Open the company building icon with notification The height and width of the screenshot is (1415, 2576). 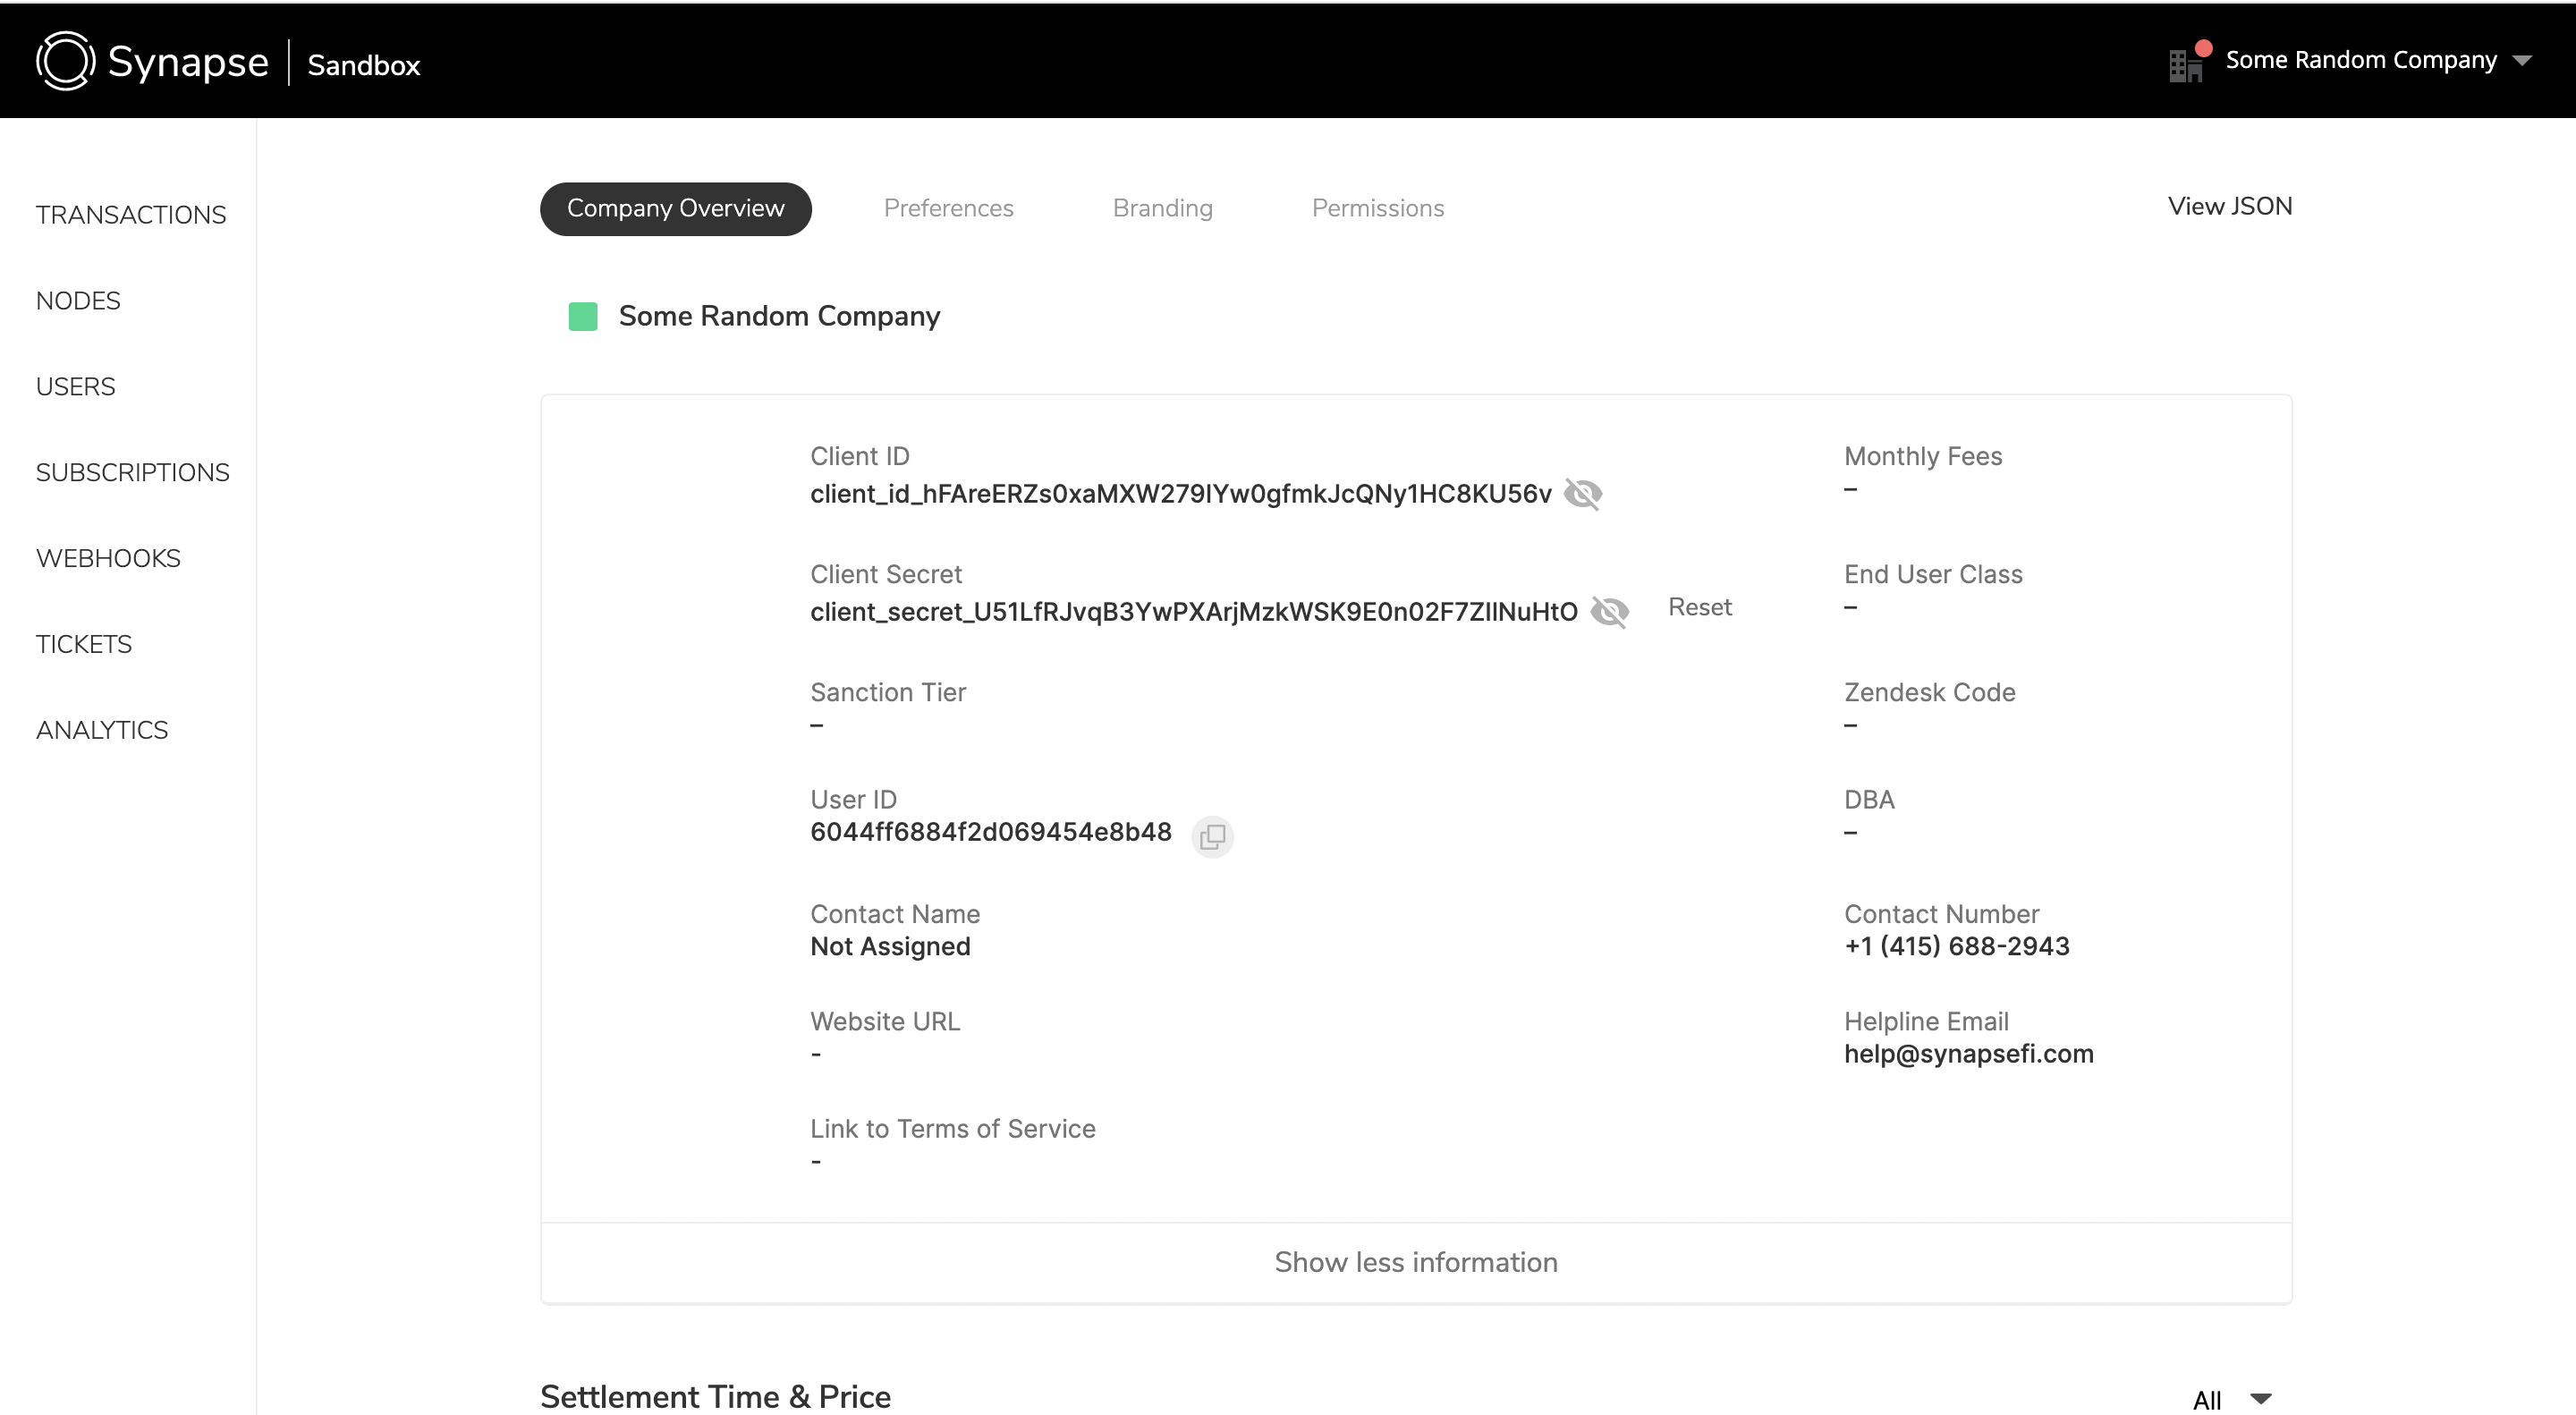point(2188,63)
